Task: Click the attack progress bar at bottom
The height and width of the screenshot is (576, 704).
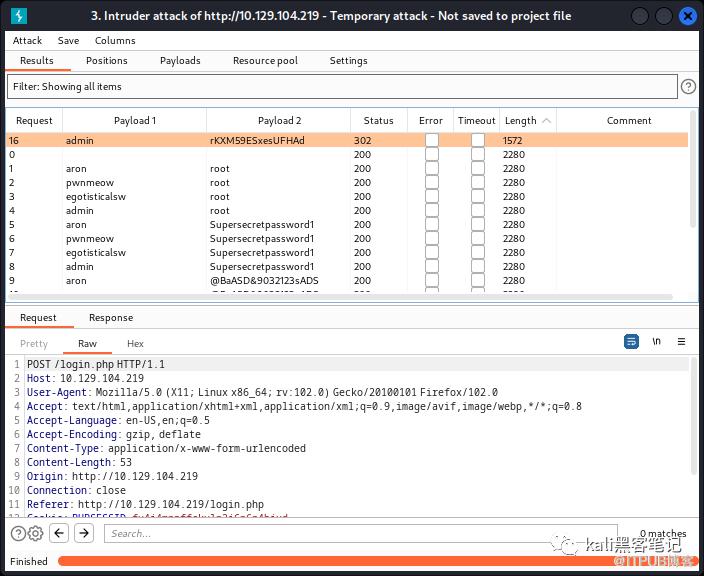Action: click(370, 561)
